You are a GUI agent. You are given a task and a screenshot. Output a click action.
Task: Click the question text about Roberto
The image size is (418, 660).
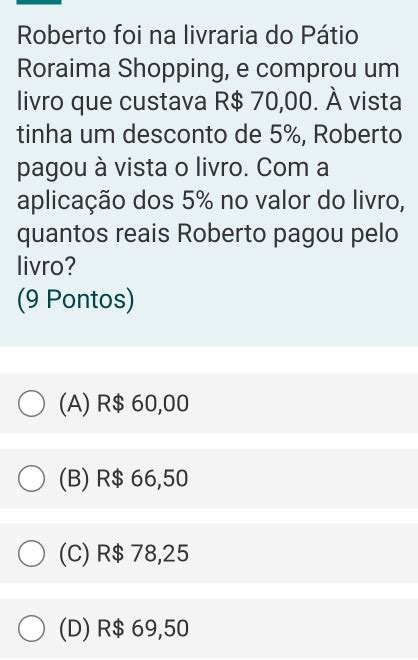point(210,151)
